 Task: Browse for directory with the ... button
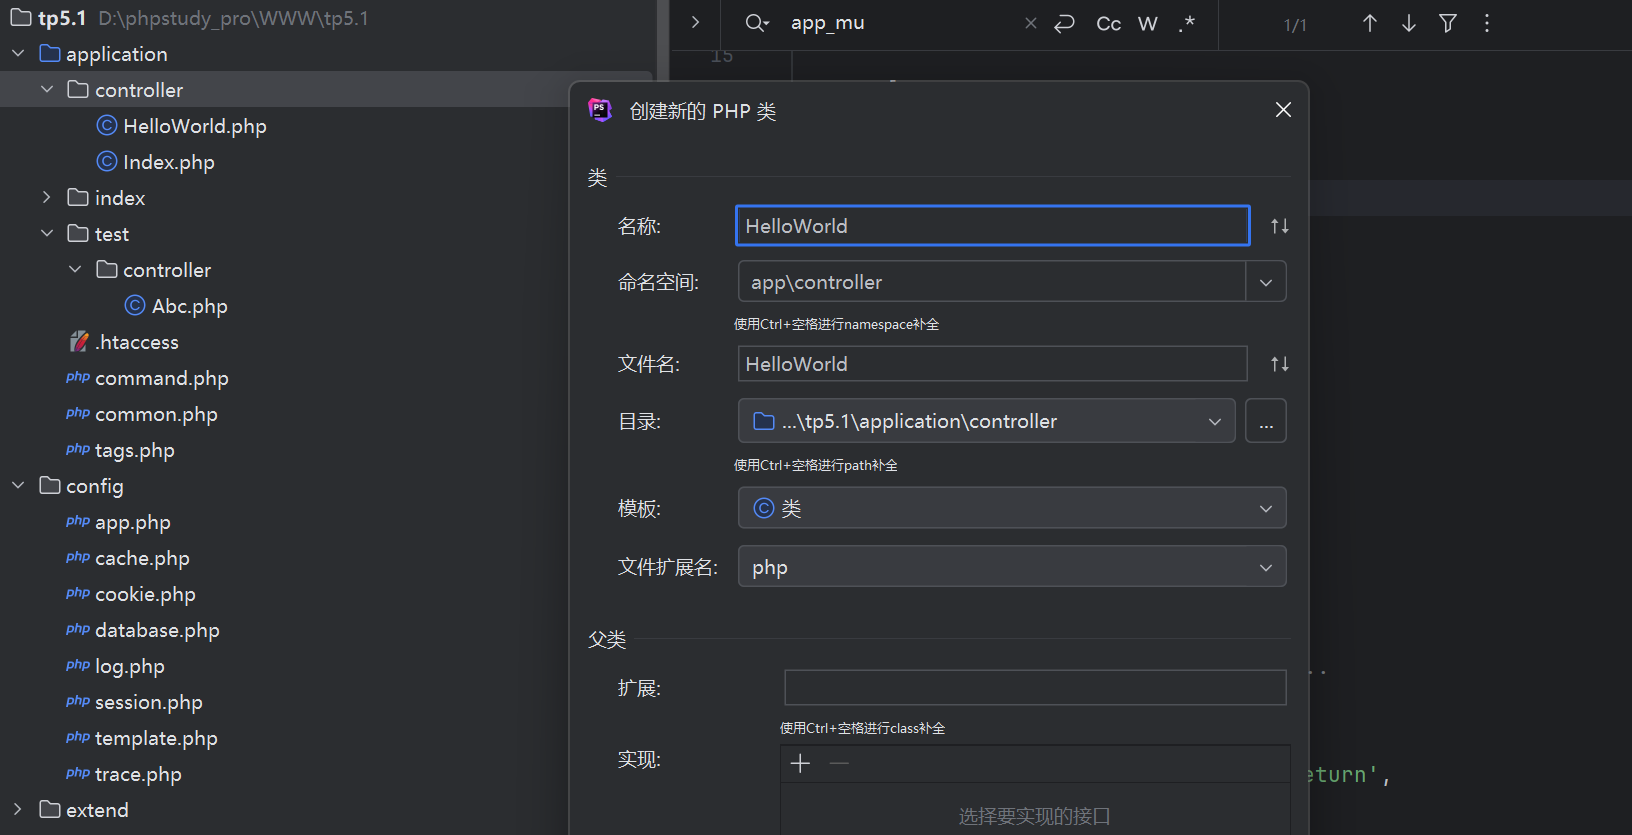1266,421
